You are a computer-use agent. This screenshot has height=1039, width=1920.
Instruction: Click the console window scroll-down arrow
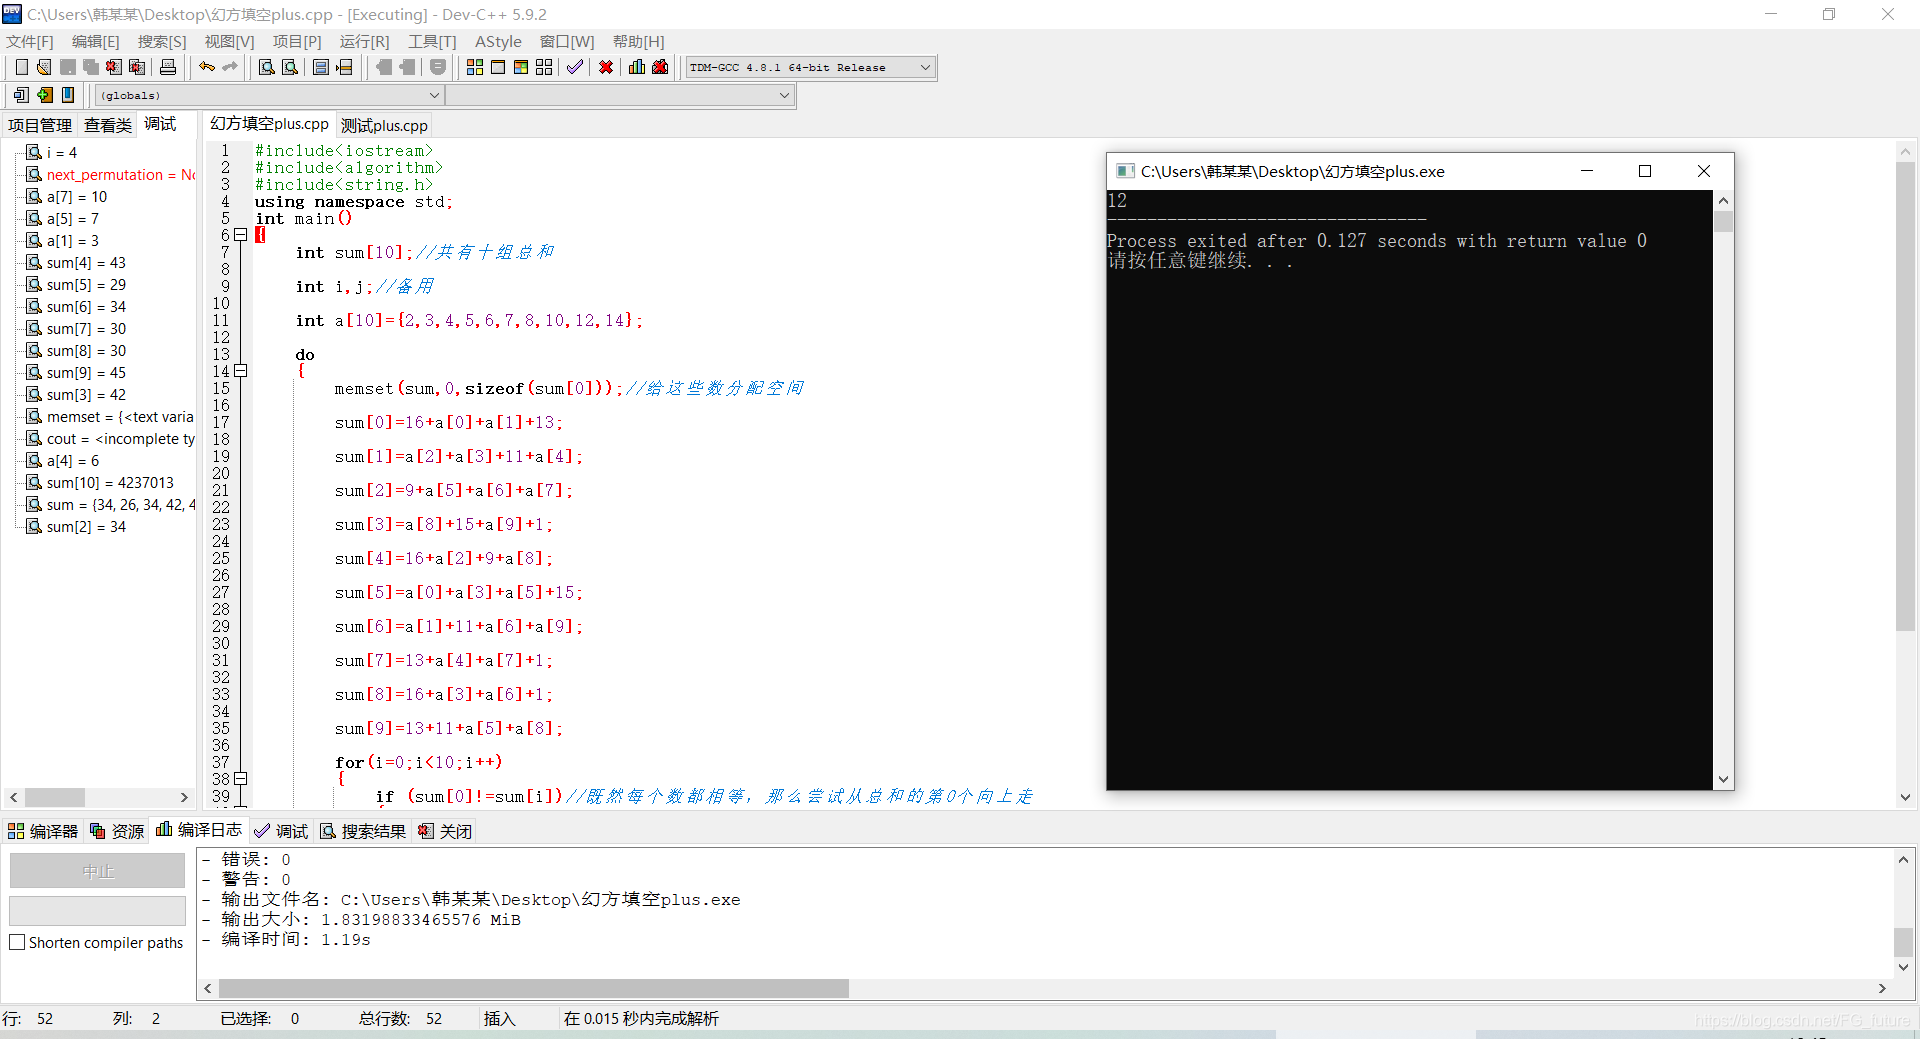tap(1723, 779)
